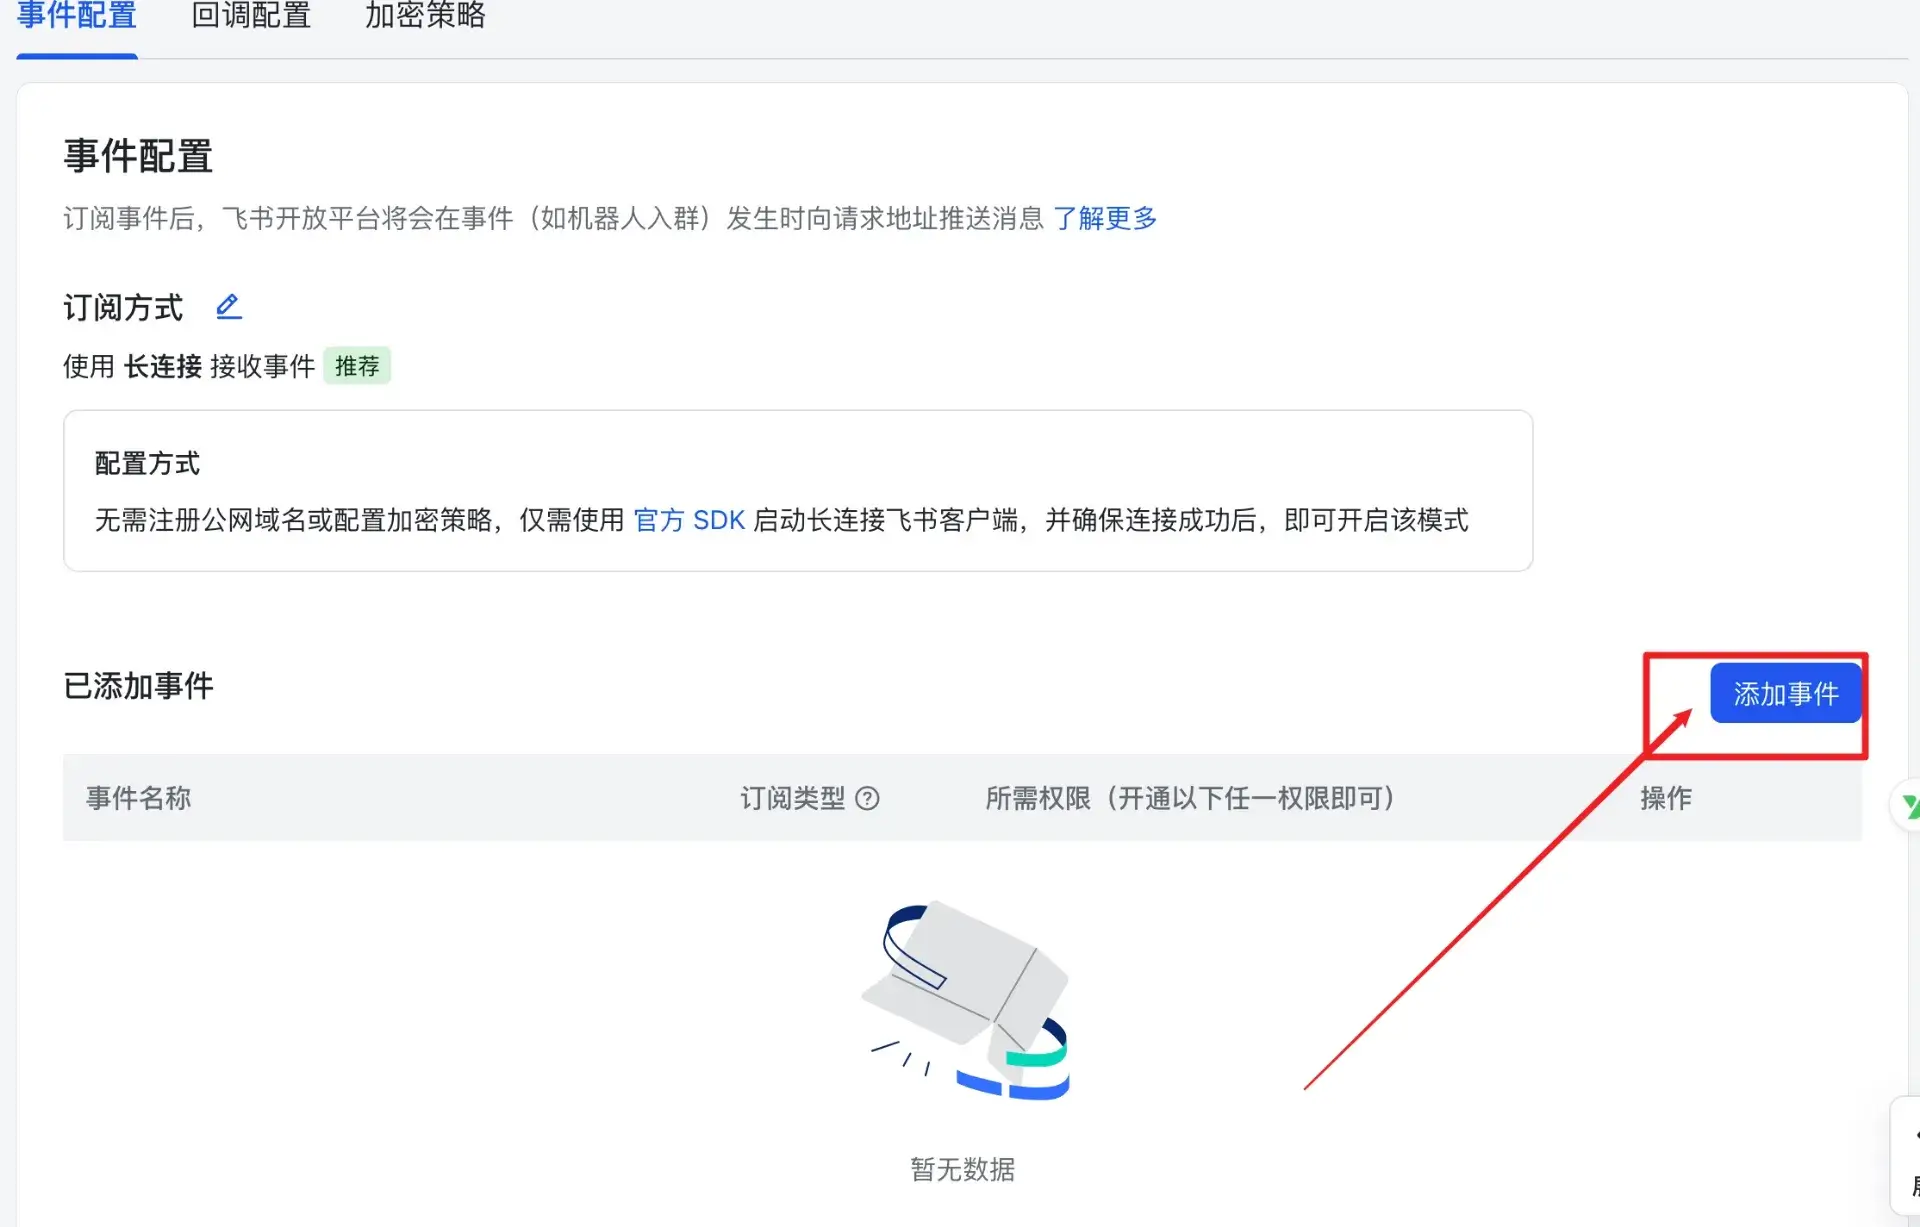
Task: Click the pencil edit icon beside 订阅方式
Action: tap(229, 307)
